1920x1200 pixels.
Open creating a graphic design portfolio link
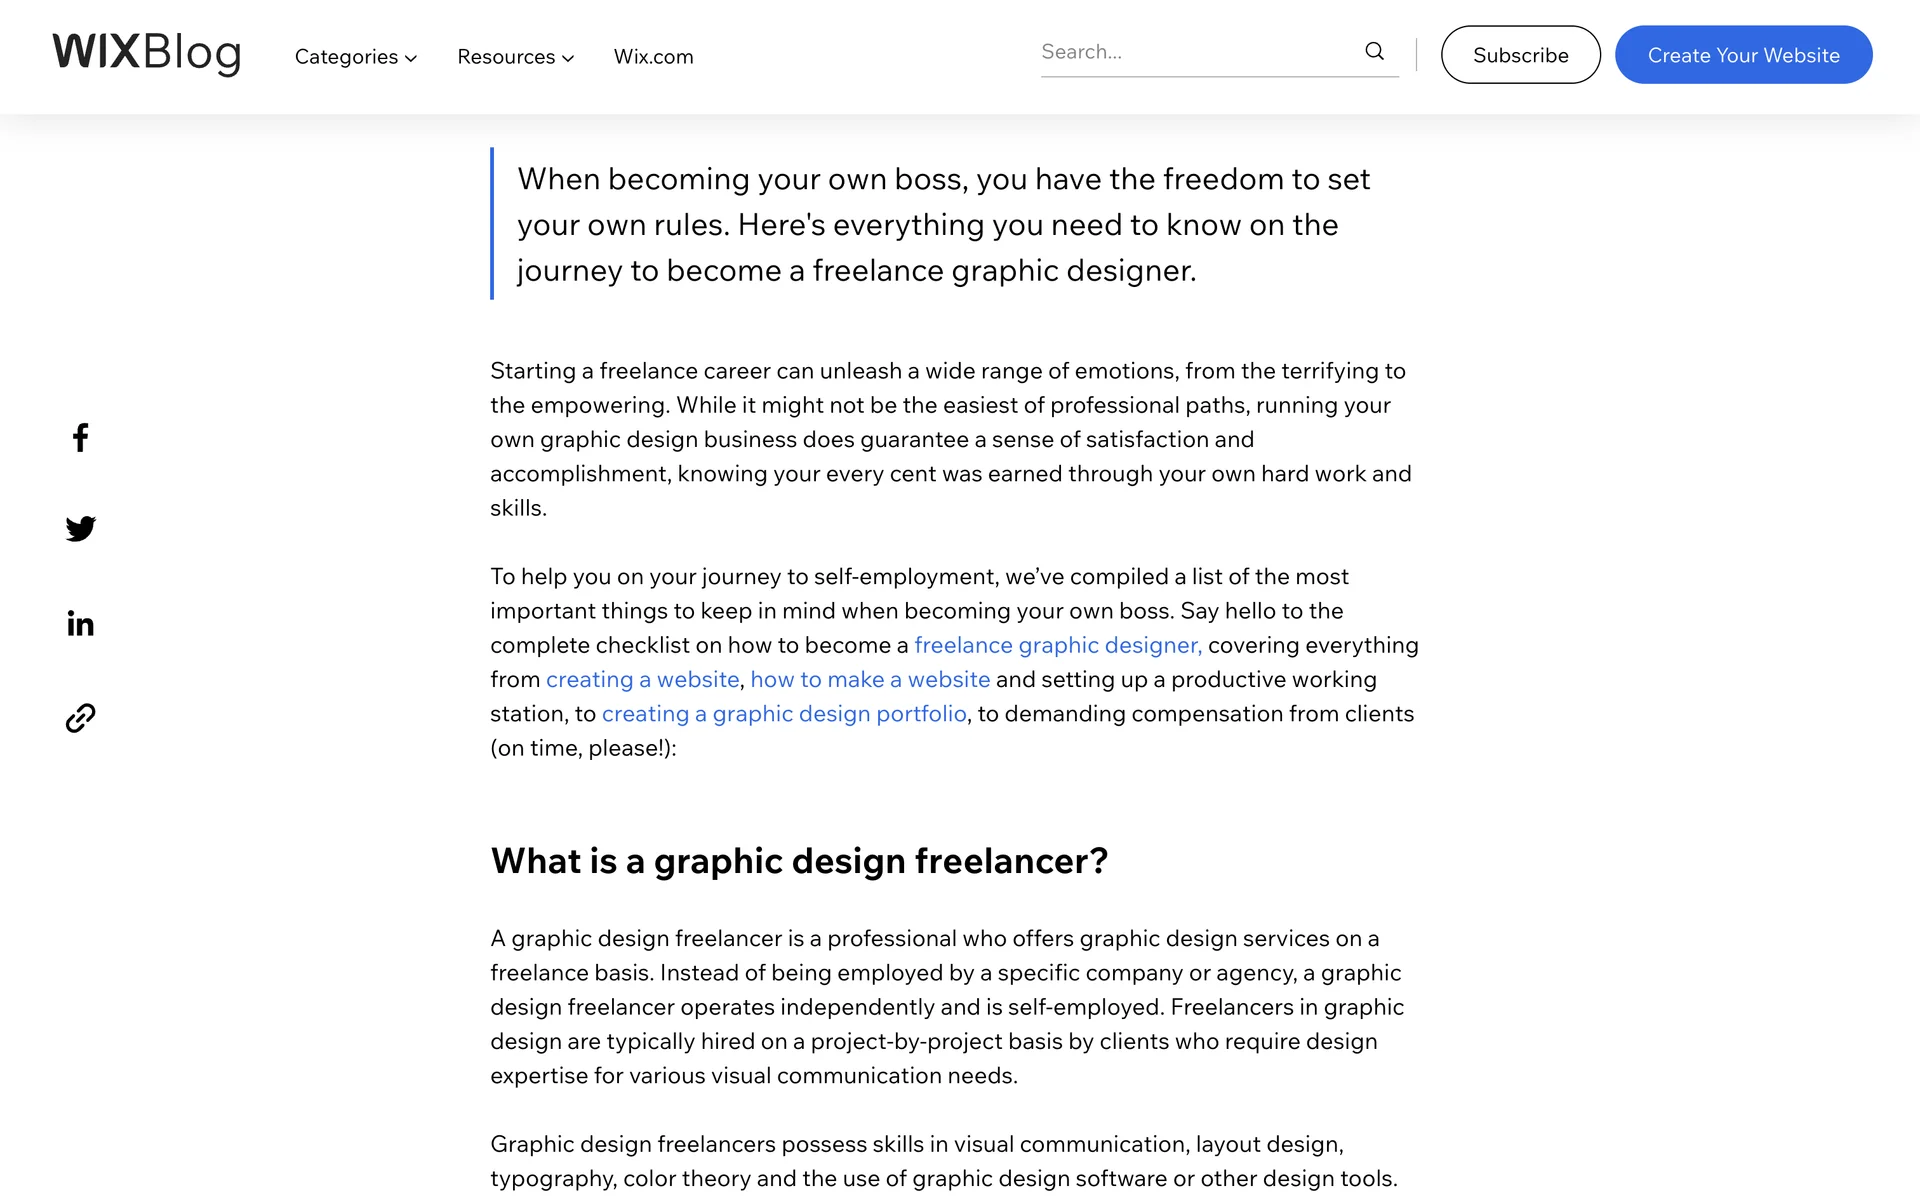[x=784, y=714]
